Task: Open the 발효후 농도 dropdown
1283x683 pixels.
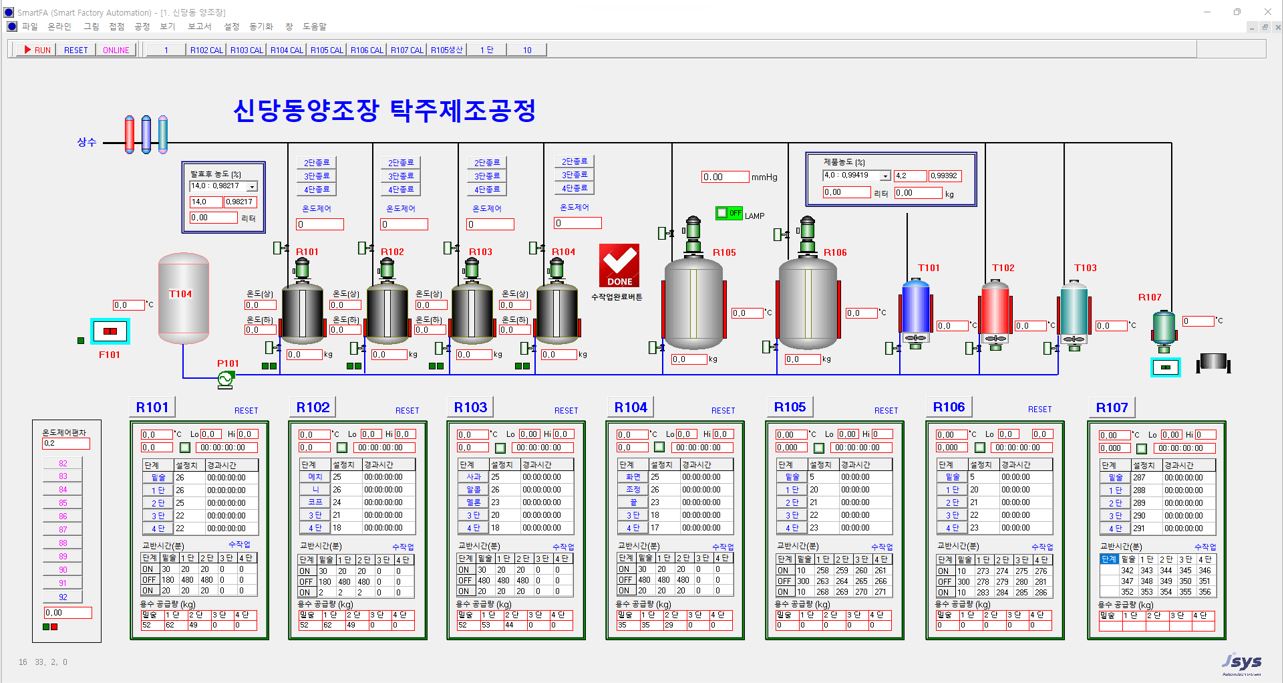Action: (x=252, y=186)
